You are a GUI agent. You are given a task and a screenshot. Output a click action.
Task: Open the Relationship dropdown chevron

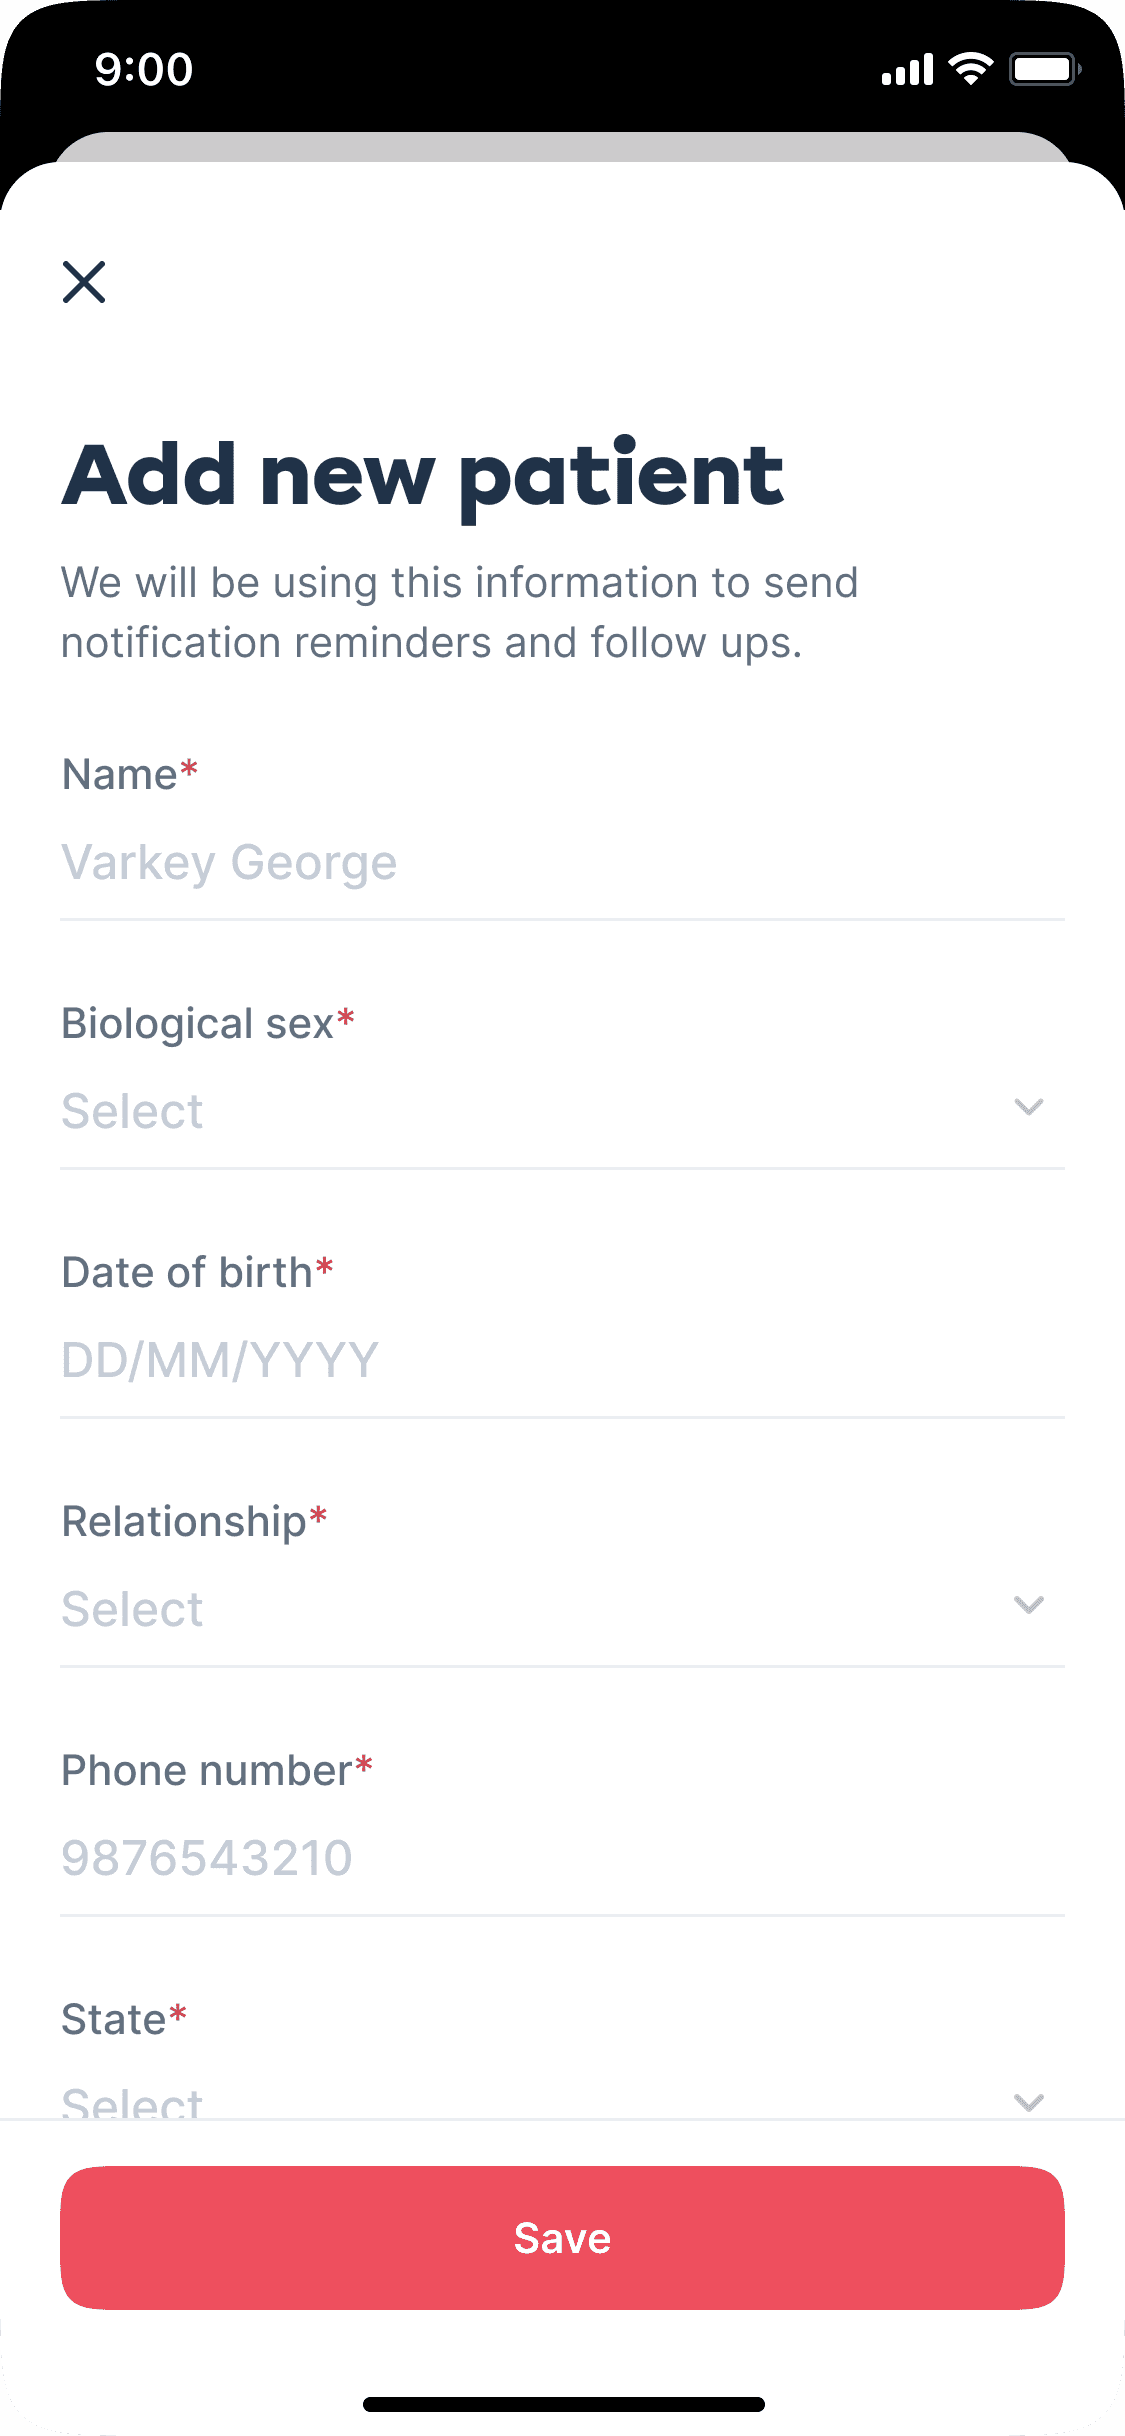click(x=1028, y=1605)
